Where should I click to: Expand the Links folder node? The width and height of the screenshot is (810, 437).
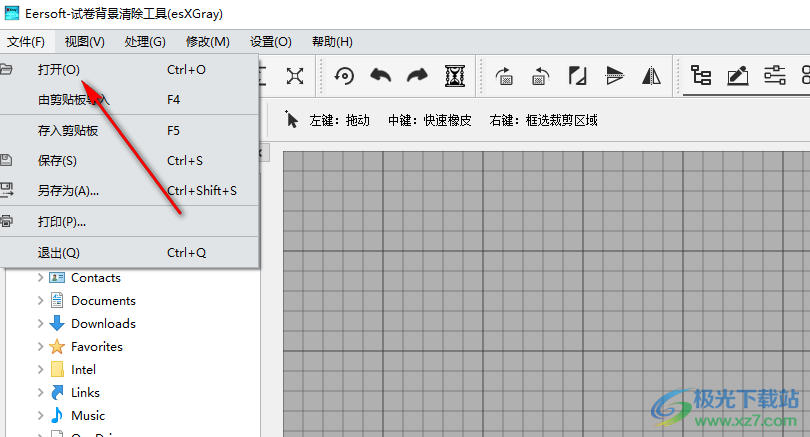click(40, 393)
